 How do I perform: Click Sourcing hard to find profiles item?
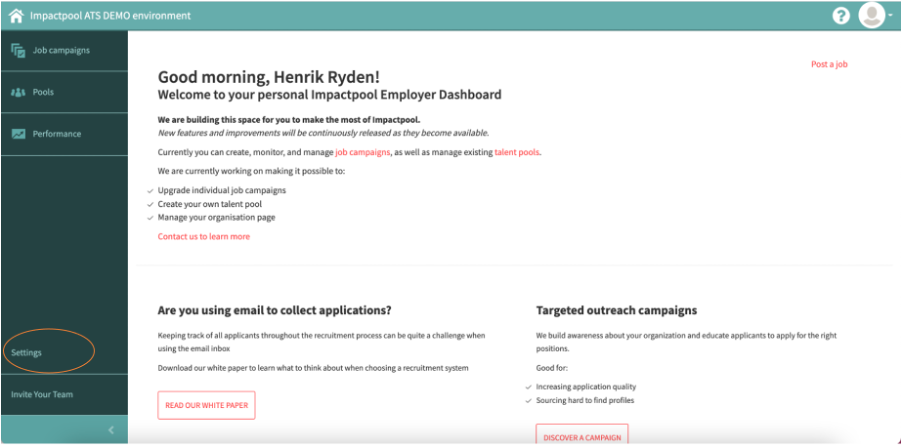point(585,400)
